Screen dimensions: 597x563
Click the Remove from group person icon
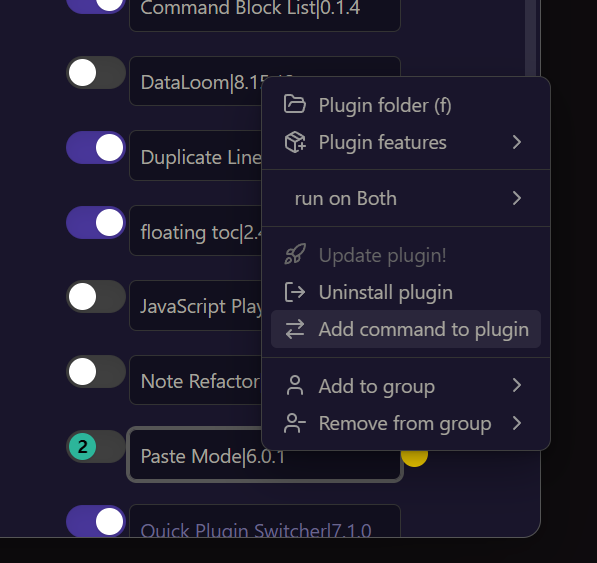(295, 423)
